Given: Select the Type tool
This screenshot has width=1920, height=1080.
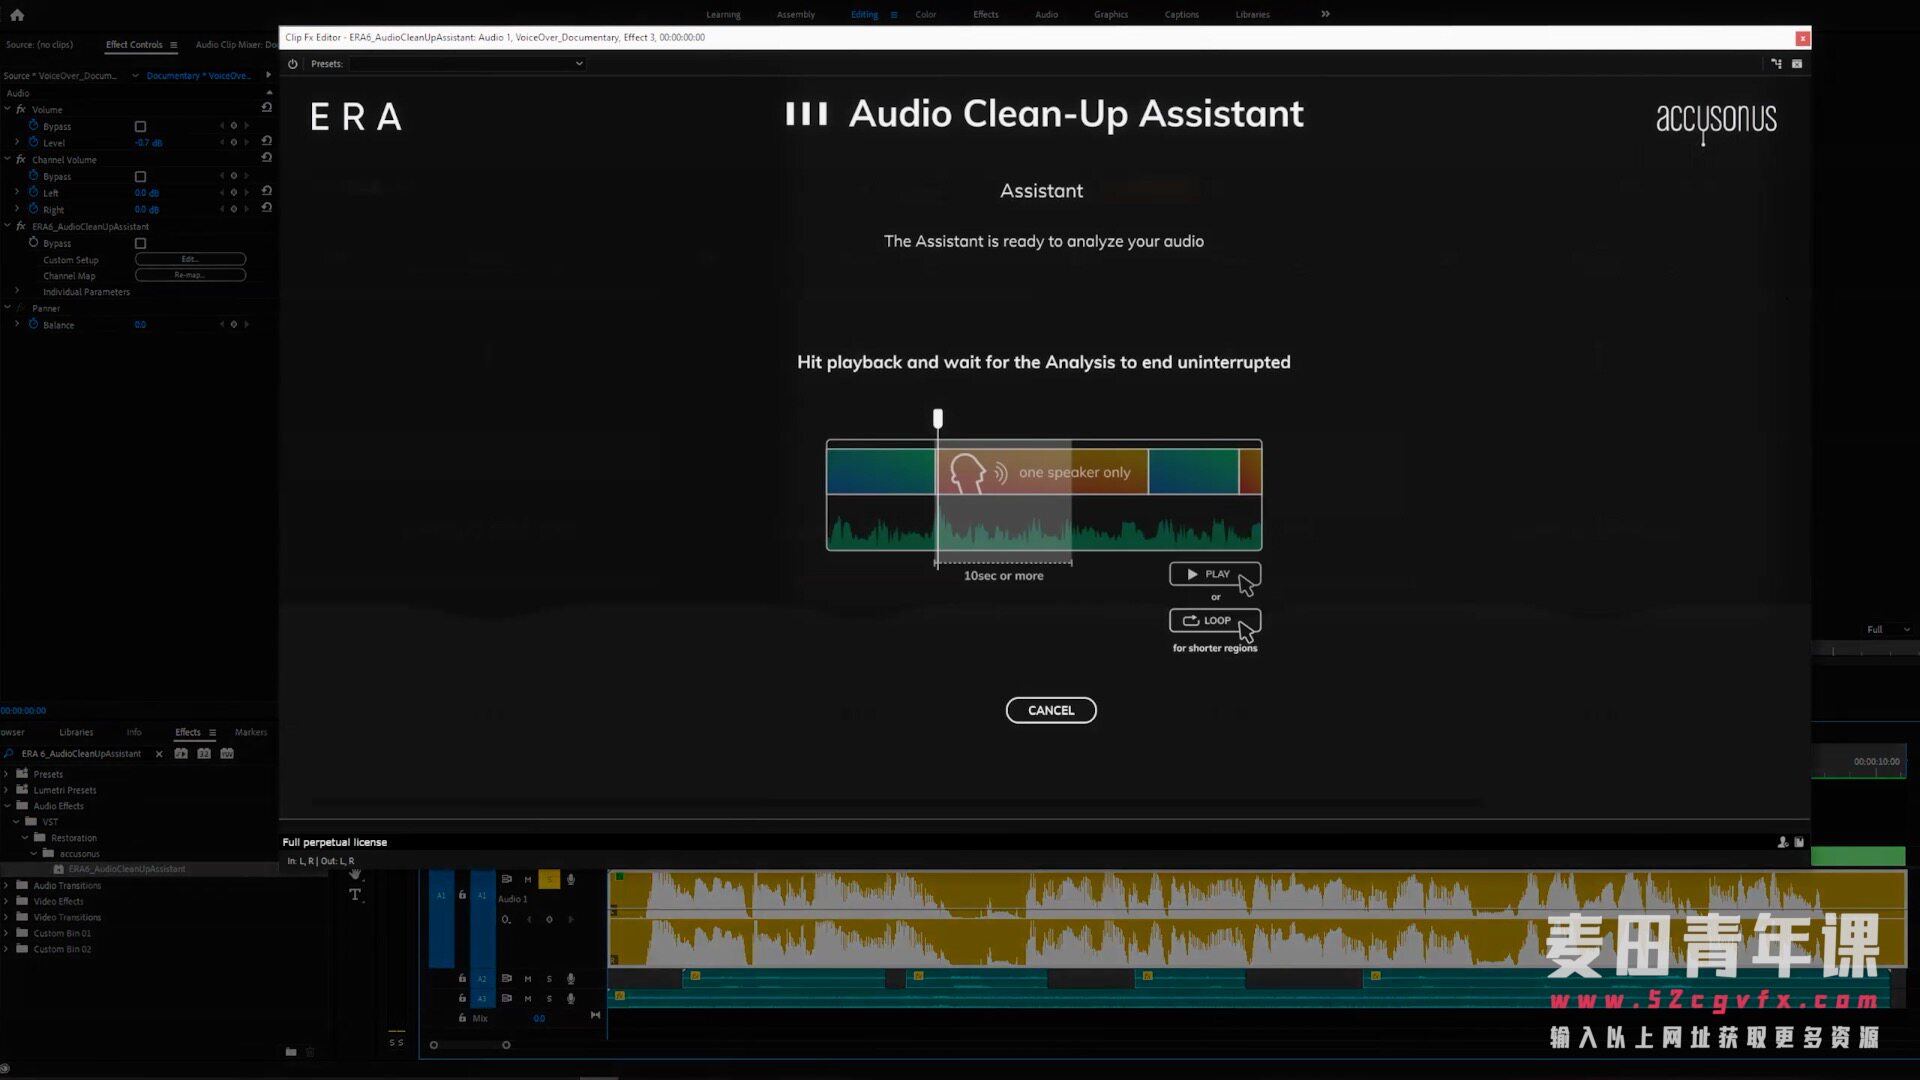Looking at the screenshot, I should tap(355, 895).
